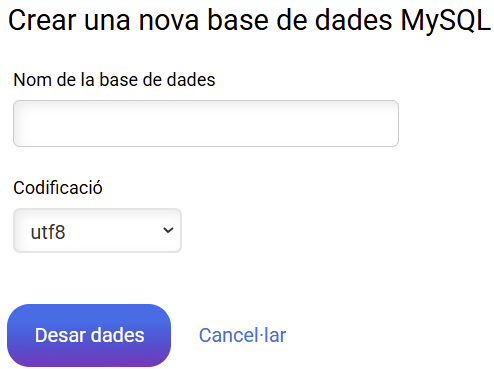494x369 pixels.
Task: Click the Codificació label
Action: click(58, 188)
